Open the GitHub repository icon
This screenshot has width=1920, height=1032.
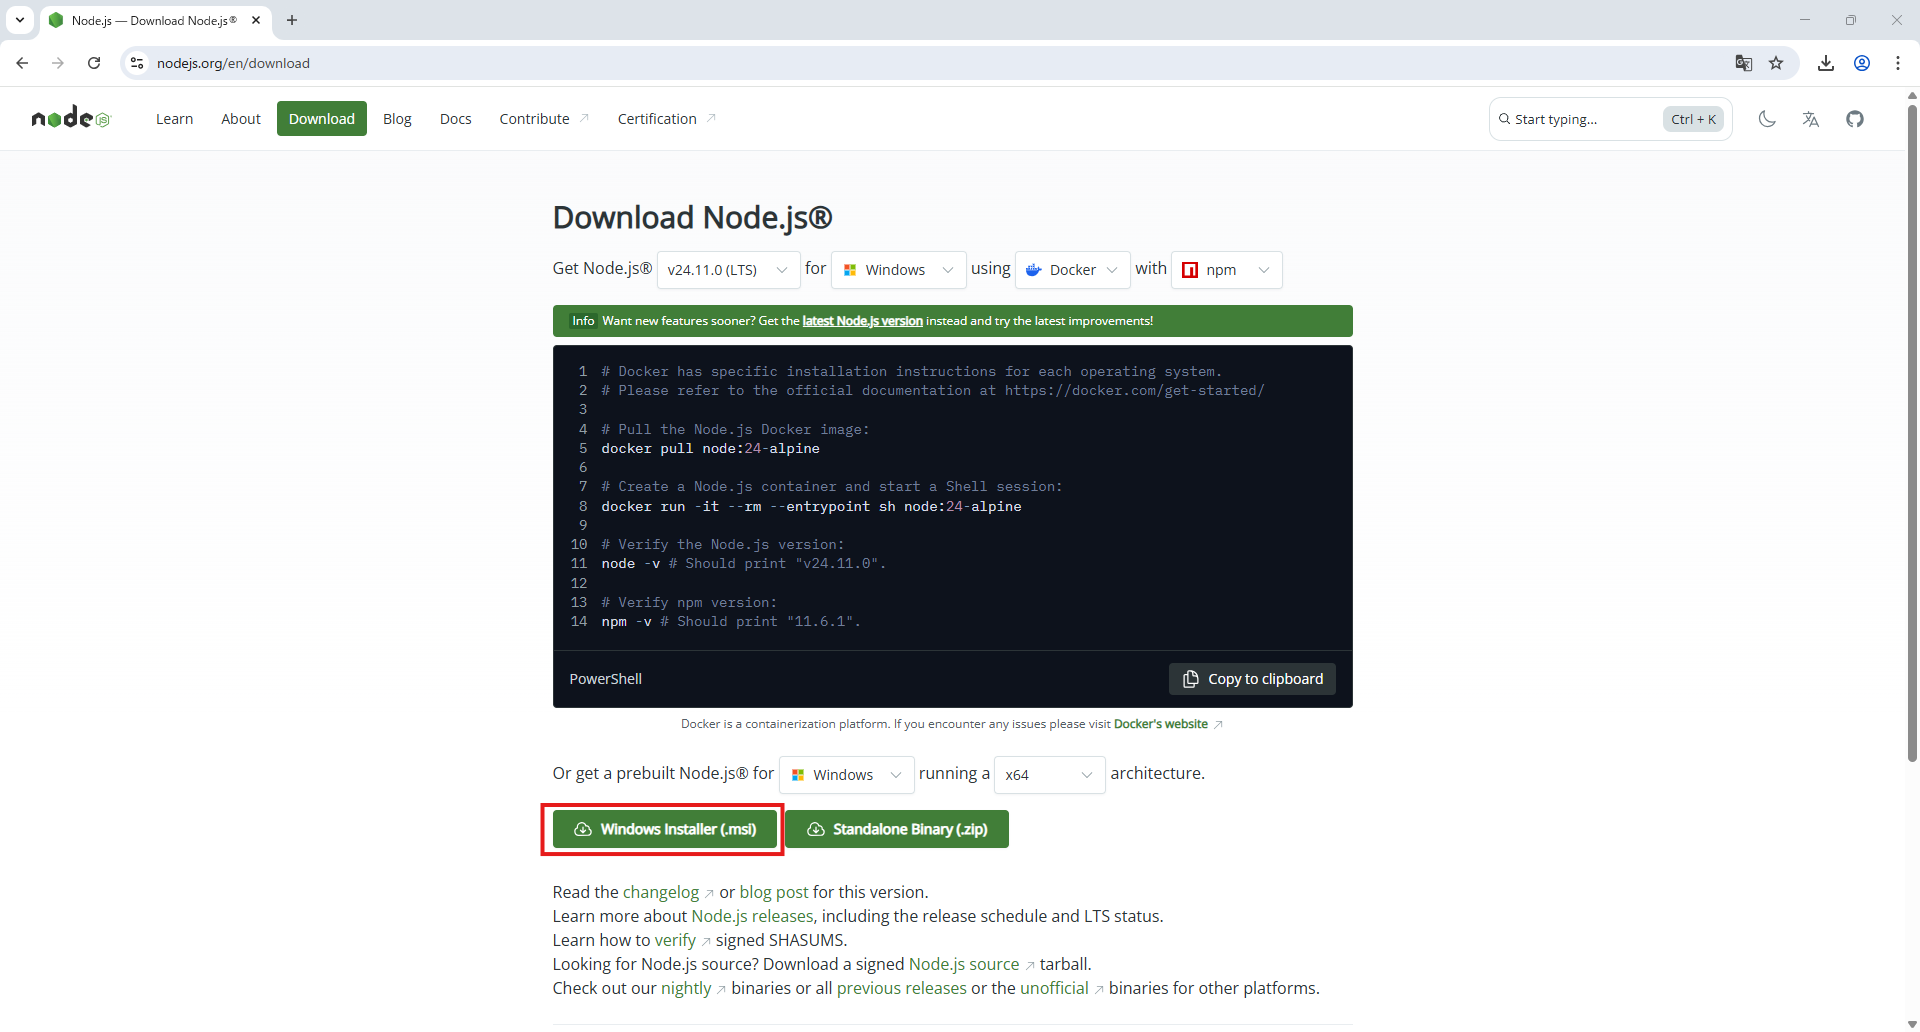point(1855,118)
